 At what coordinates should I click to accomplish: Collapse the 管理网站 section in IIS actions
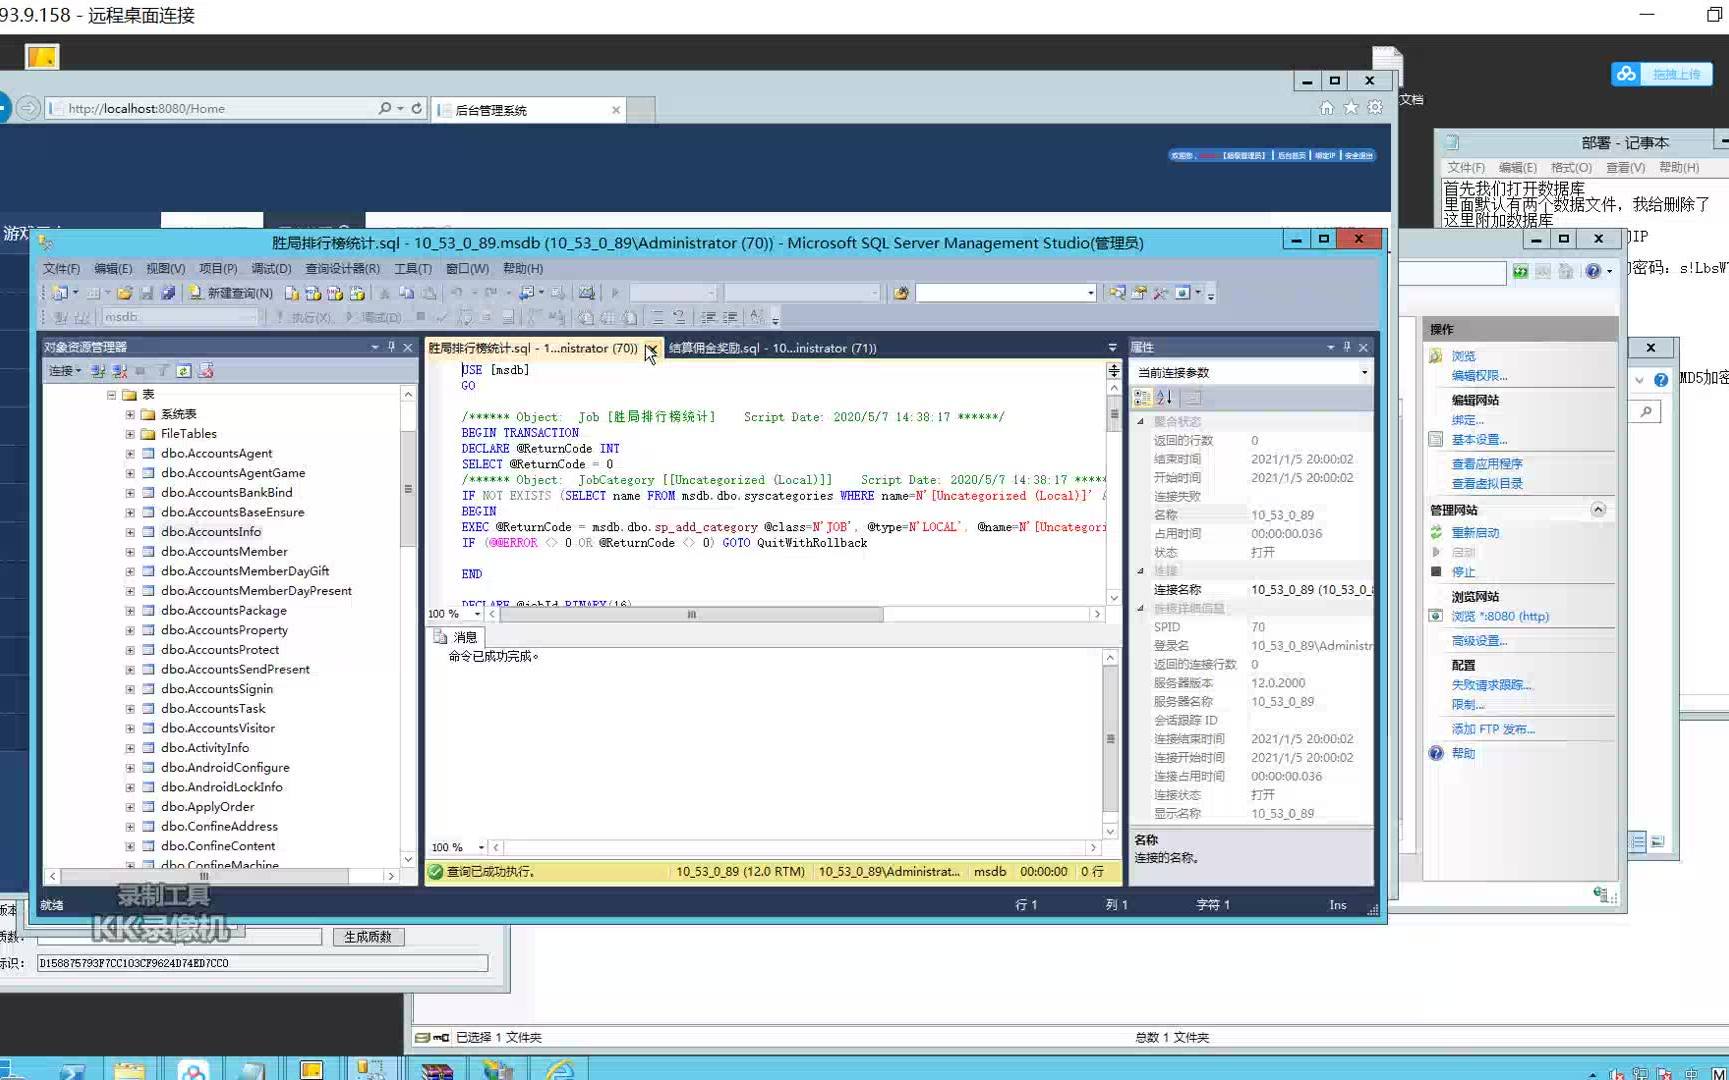pos(1598,510)
